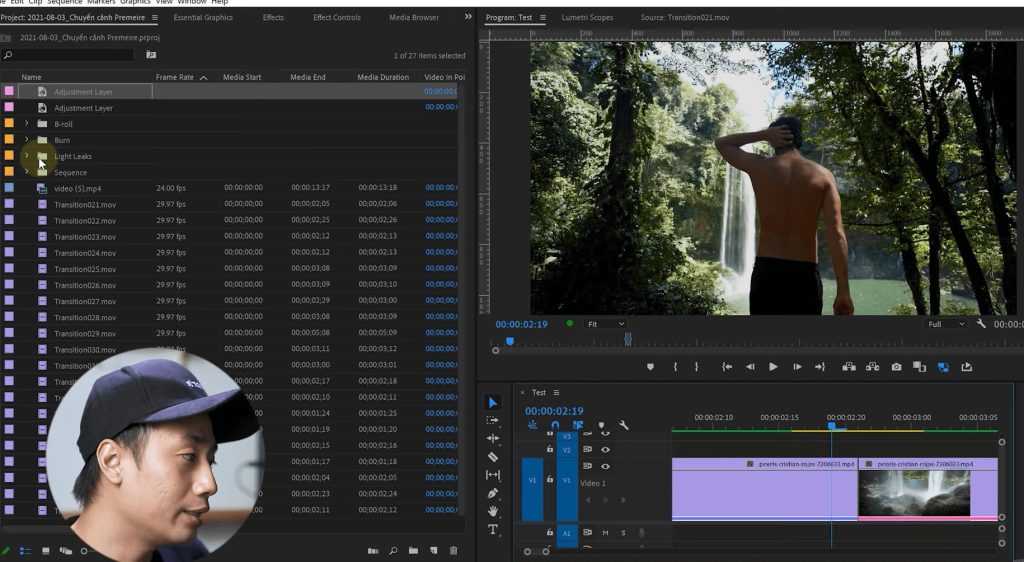Mute audio track A1
This screenshot has width=1024, height=562.
[605, 533]
